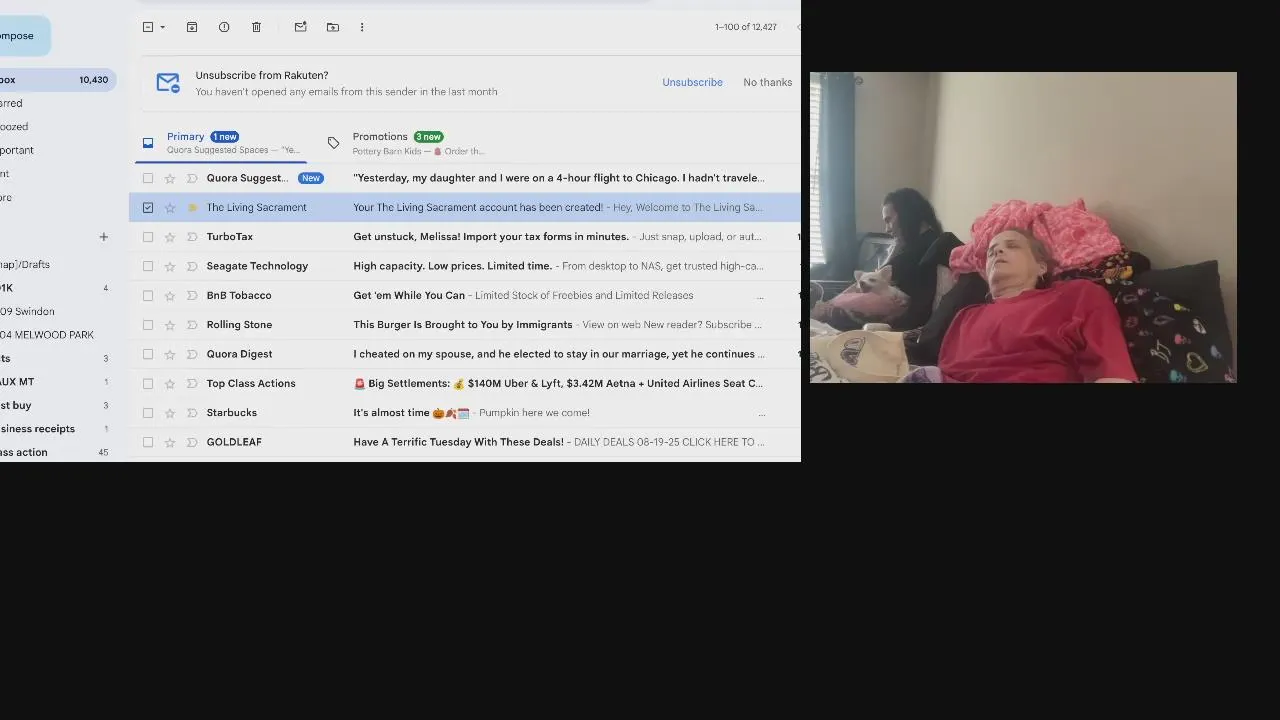This screenshot has width=1280, height=720.
Task: Archive the selected email via toolbar
Action: 192,27
